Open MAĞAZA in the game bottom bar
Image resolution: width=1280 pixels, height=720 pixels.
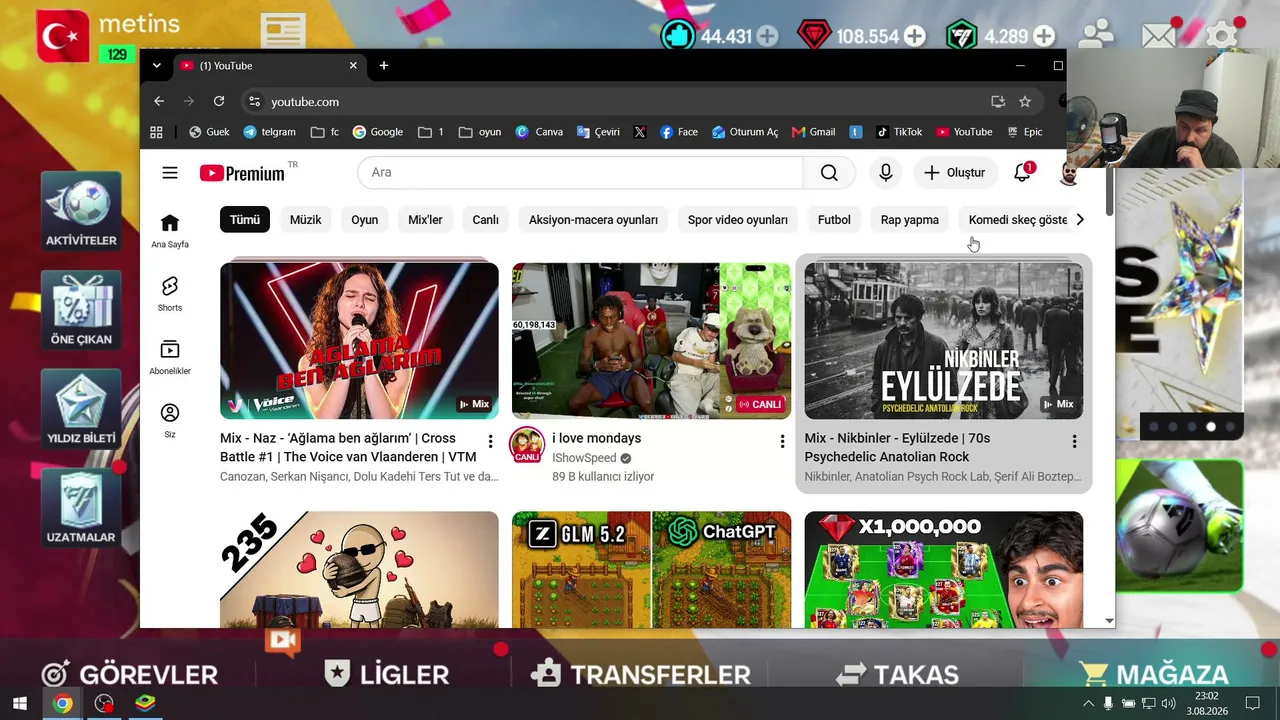click(x=1154, y=675)
